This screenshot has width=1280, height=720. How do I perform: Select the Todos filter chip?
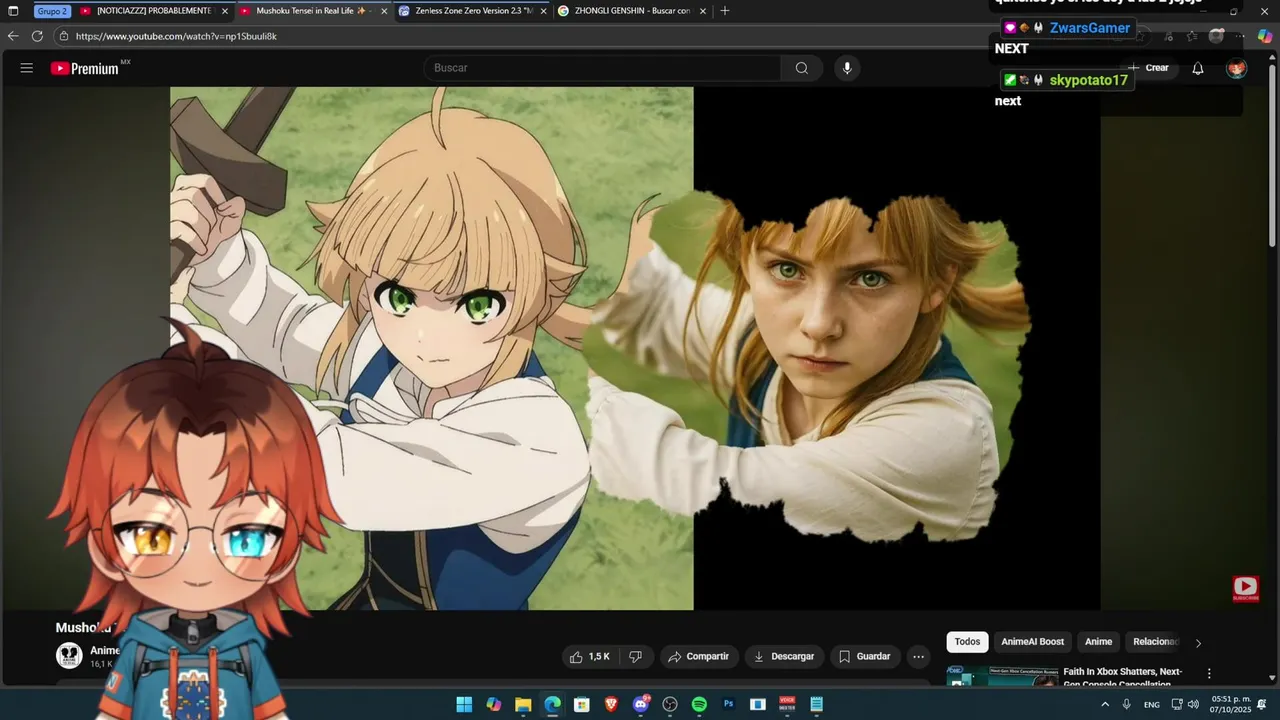coord(967,642)
